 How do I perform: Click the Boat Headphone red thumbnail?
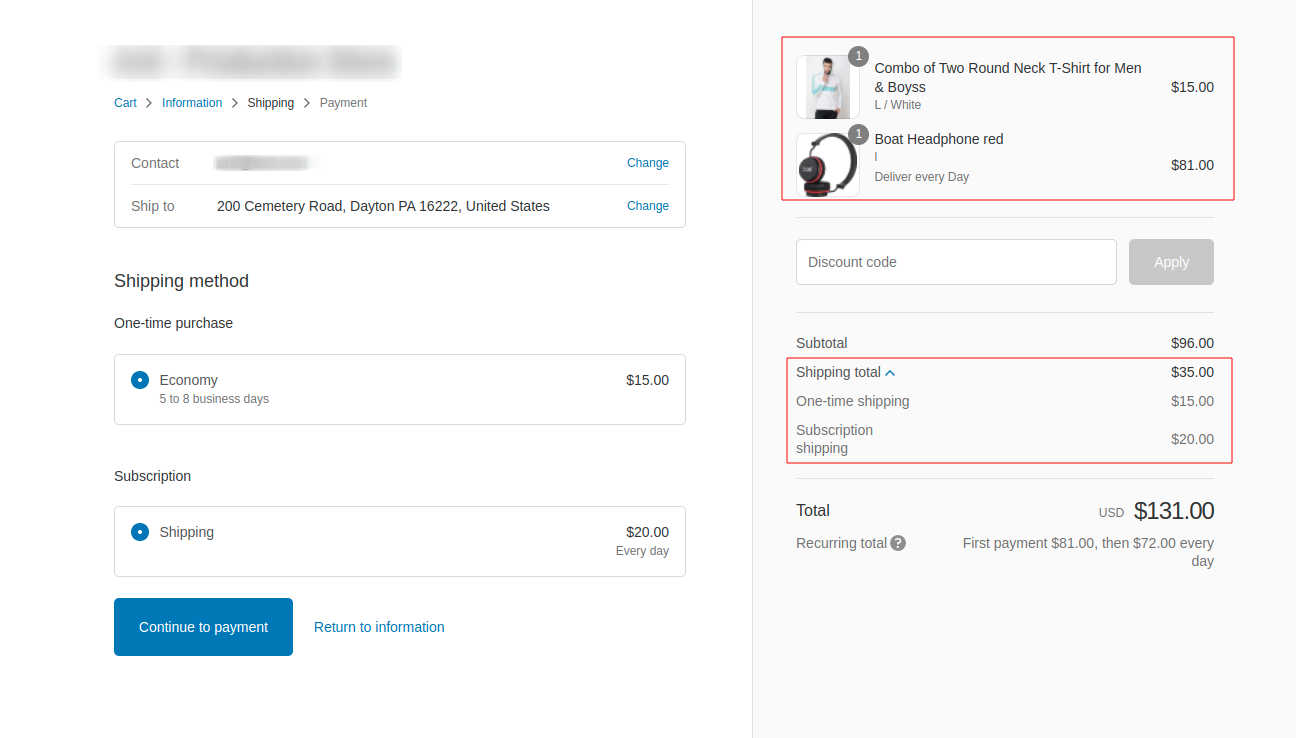827,165
